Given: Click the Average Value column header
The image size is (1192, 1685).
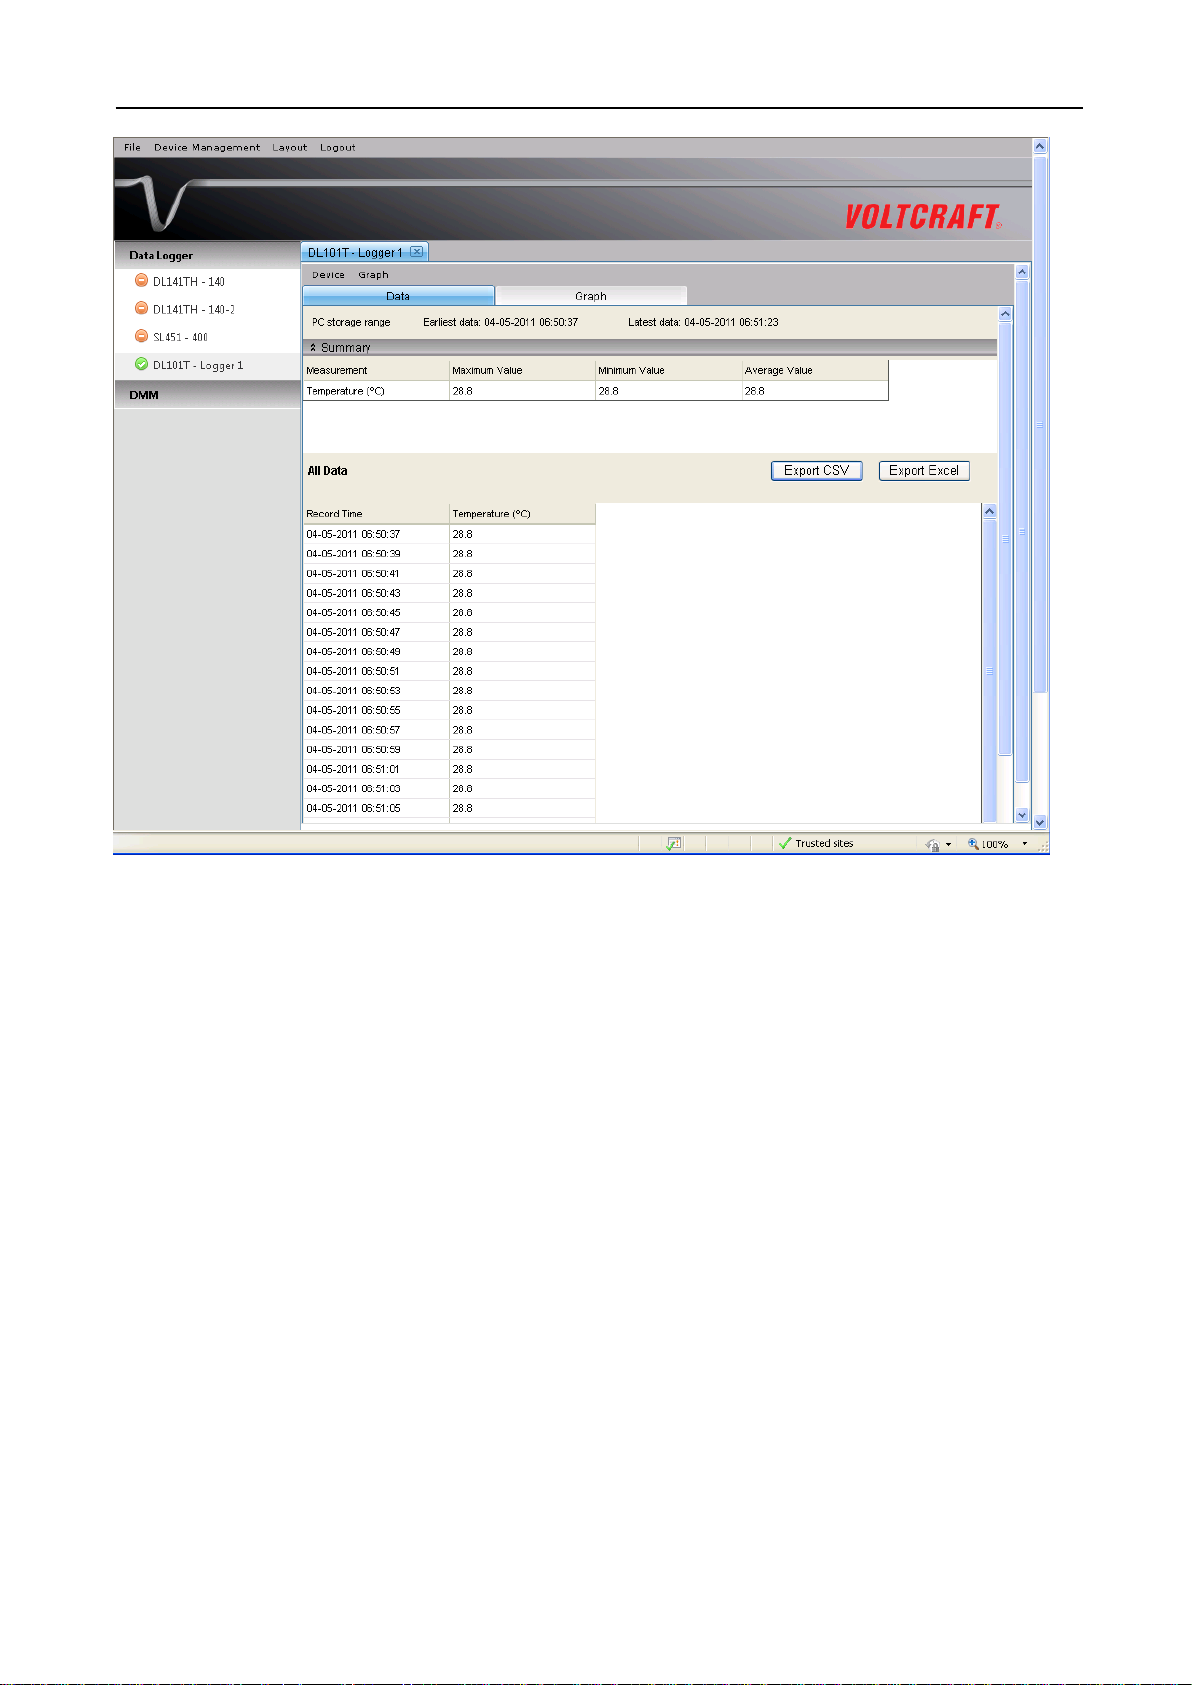Looking at the screenshot, I should [814, 370].
